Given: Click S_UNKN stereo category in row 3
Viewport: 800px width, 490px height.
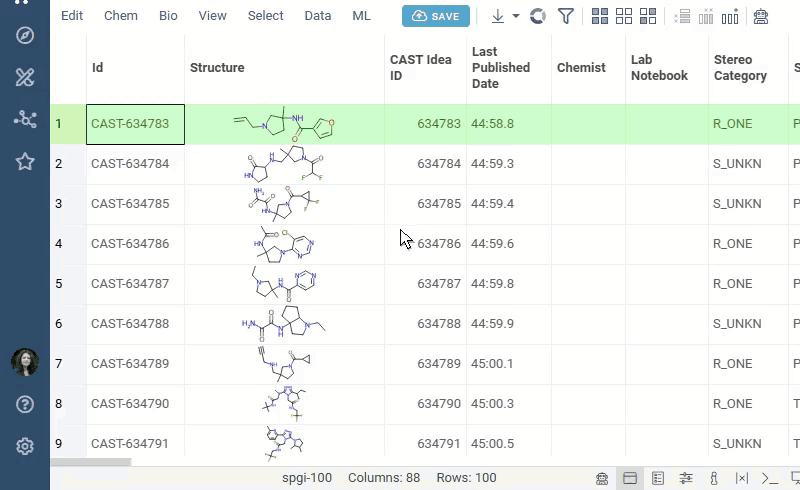Looking at the screenshot, I should 737,204.
